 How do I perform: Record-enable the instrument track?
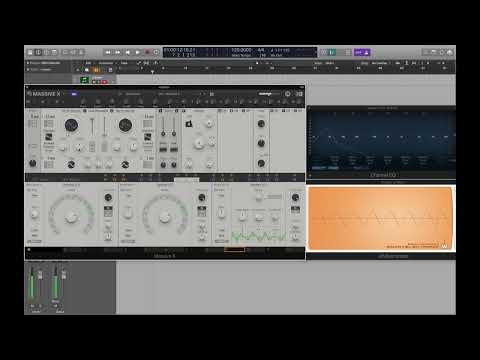click(104, 82)
